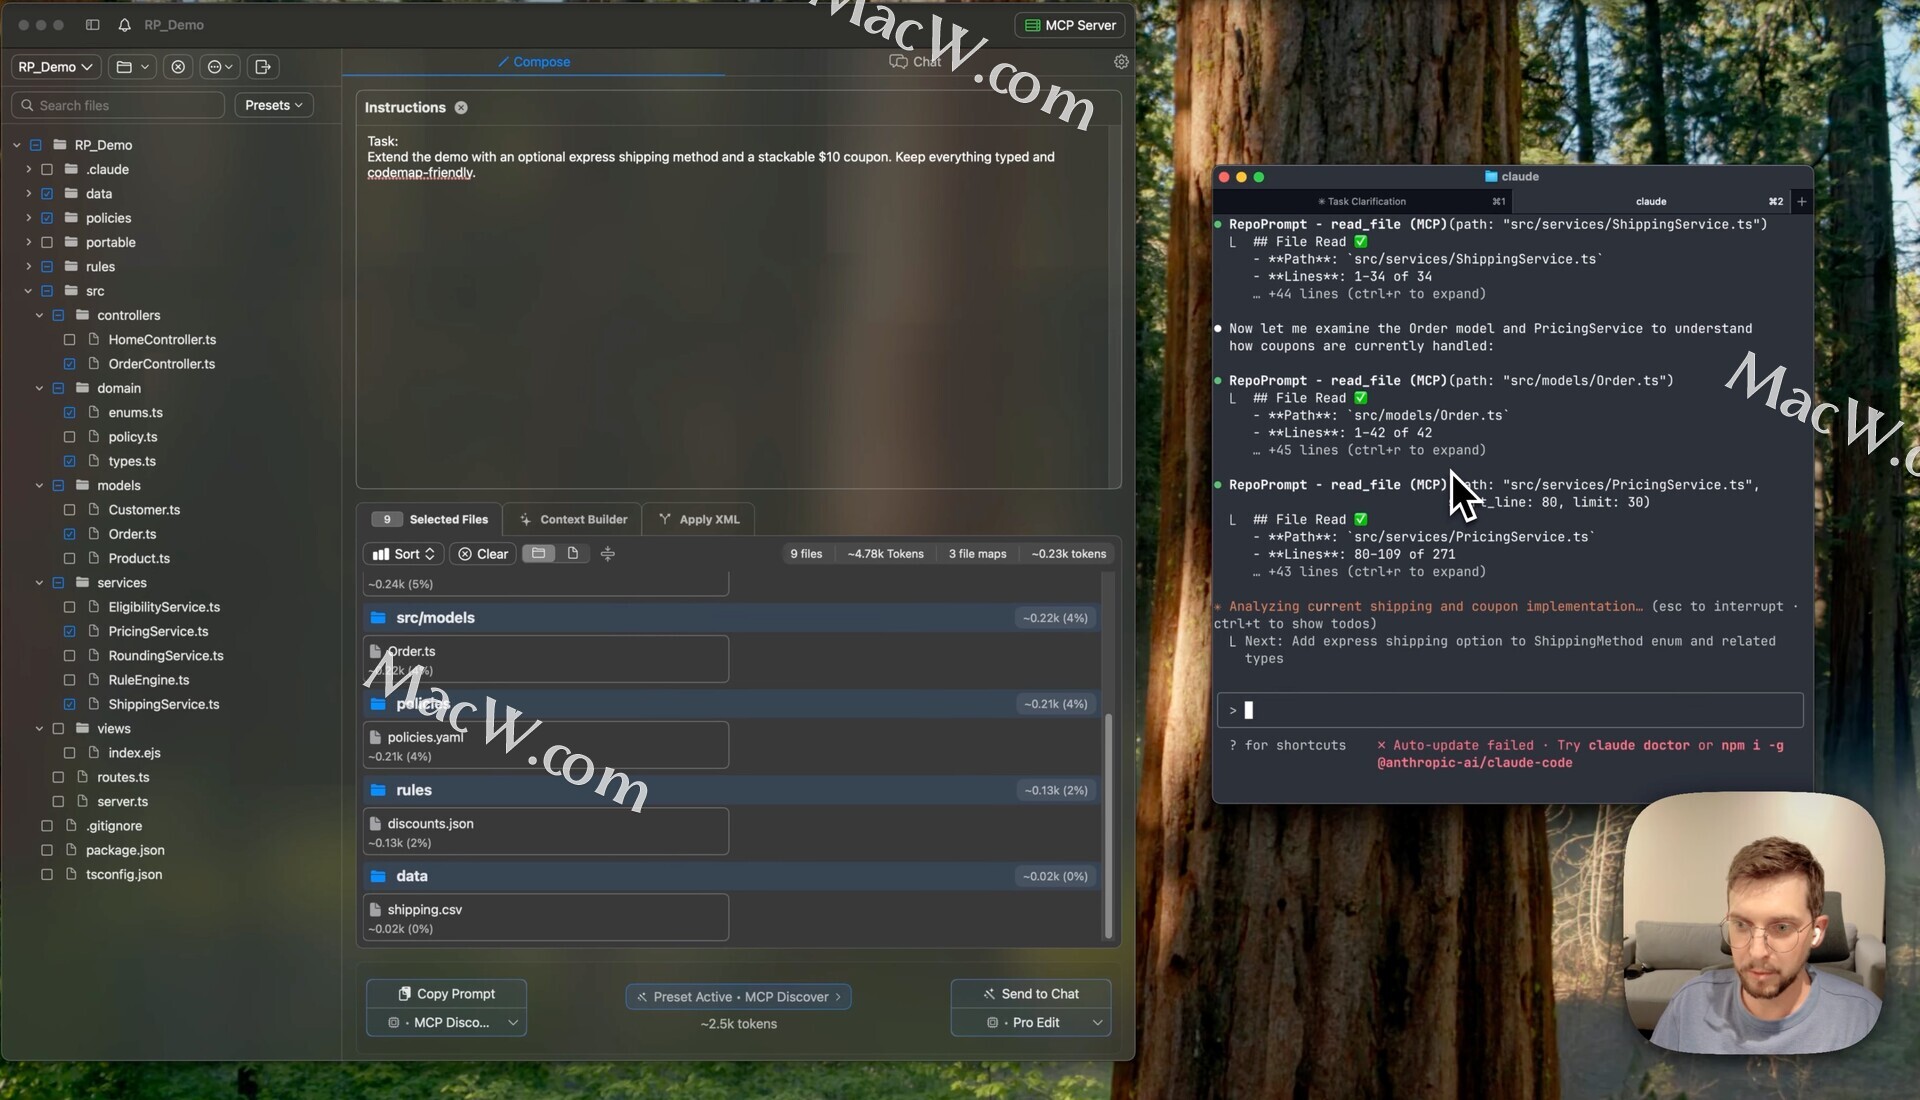Check the HomeController.ts checkbox
The image size is (1920, 1100).
tap(69, 340)
